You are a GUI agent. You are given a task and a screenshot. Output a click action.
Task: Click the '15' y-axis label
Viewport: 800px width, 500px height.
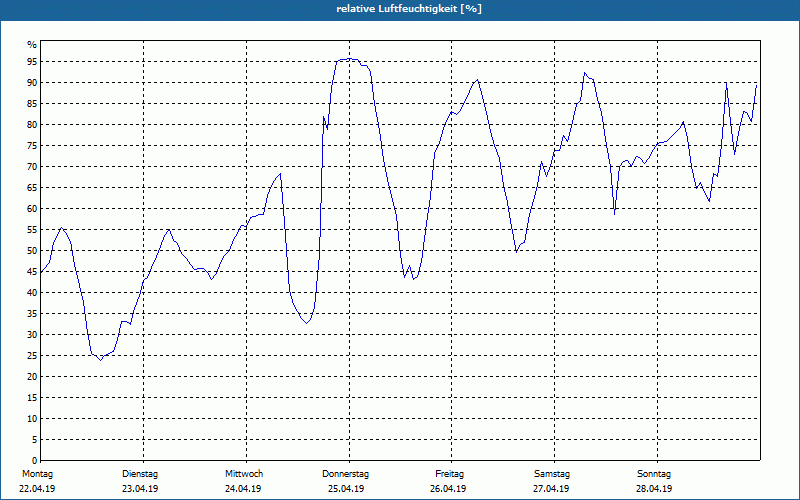(32, 398)
